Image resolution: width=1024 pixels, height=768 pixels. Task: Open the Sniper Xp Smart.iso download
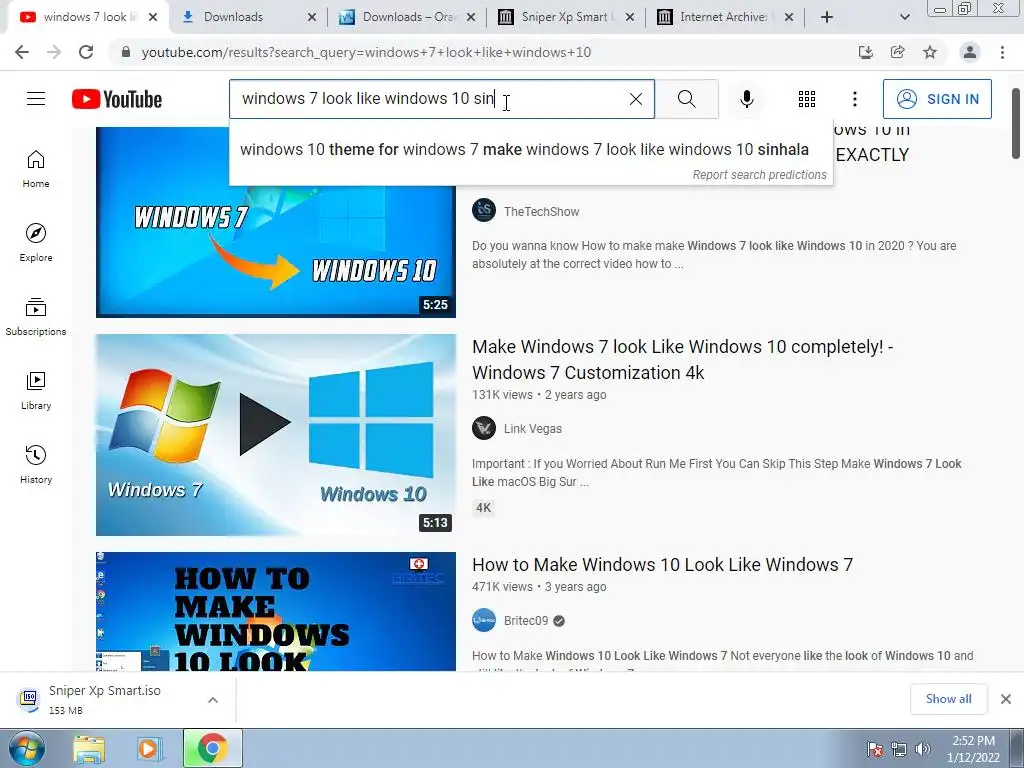click(104, 699)
